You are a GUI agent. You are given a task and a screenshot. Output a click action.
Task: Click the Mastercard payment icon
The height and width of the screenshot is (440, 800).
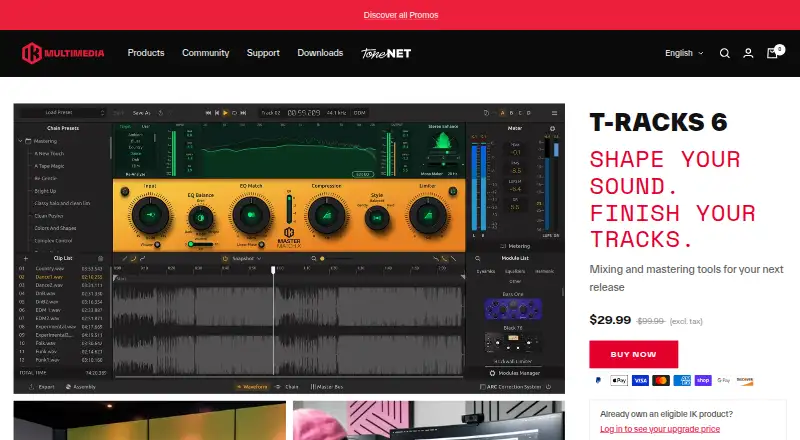click(661, 380)
